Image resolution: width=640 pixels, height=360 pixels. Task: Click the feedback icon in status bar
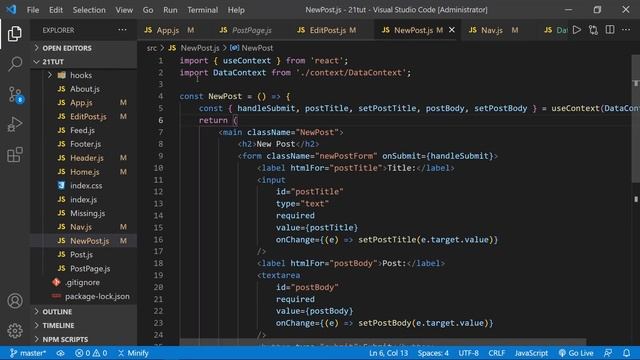[x=608, y=353]
